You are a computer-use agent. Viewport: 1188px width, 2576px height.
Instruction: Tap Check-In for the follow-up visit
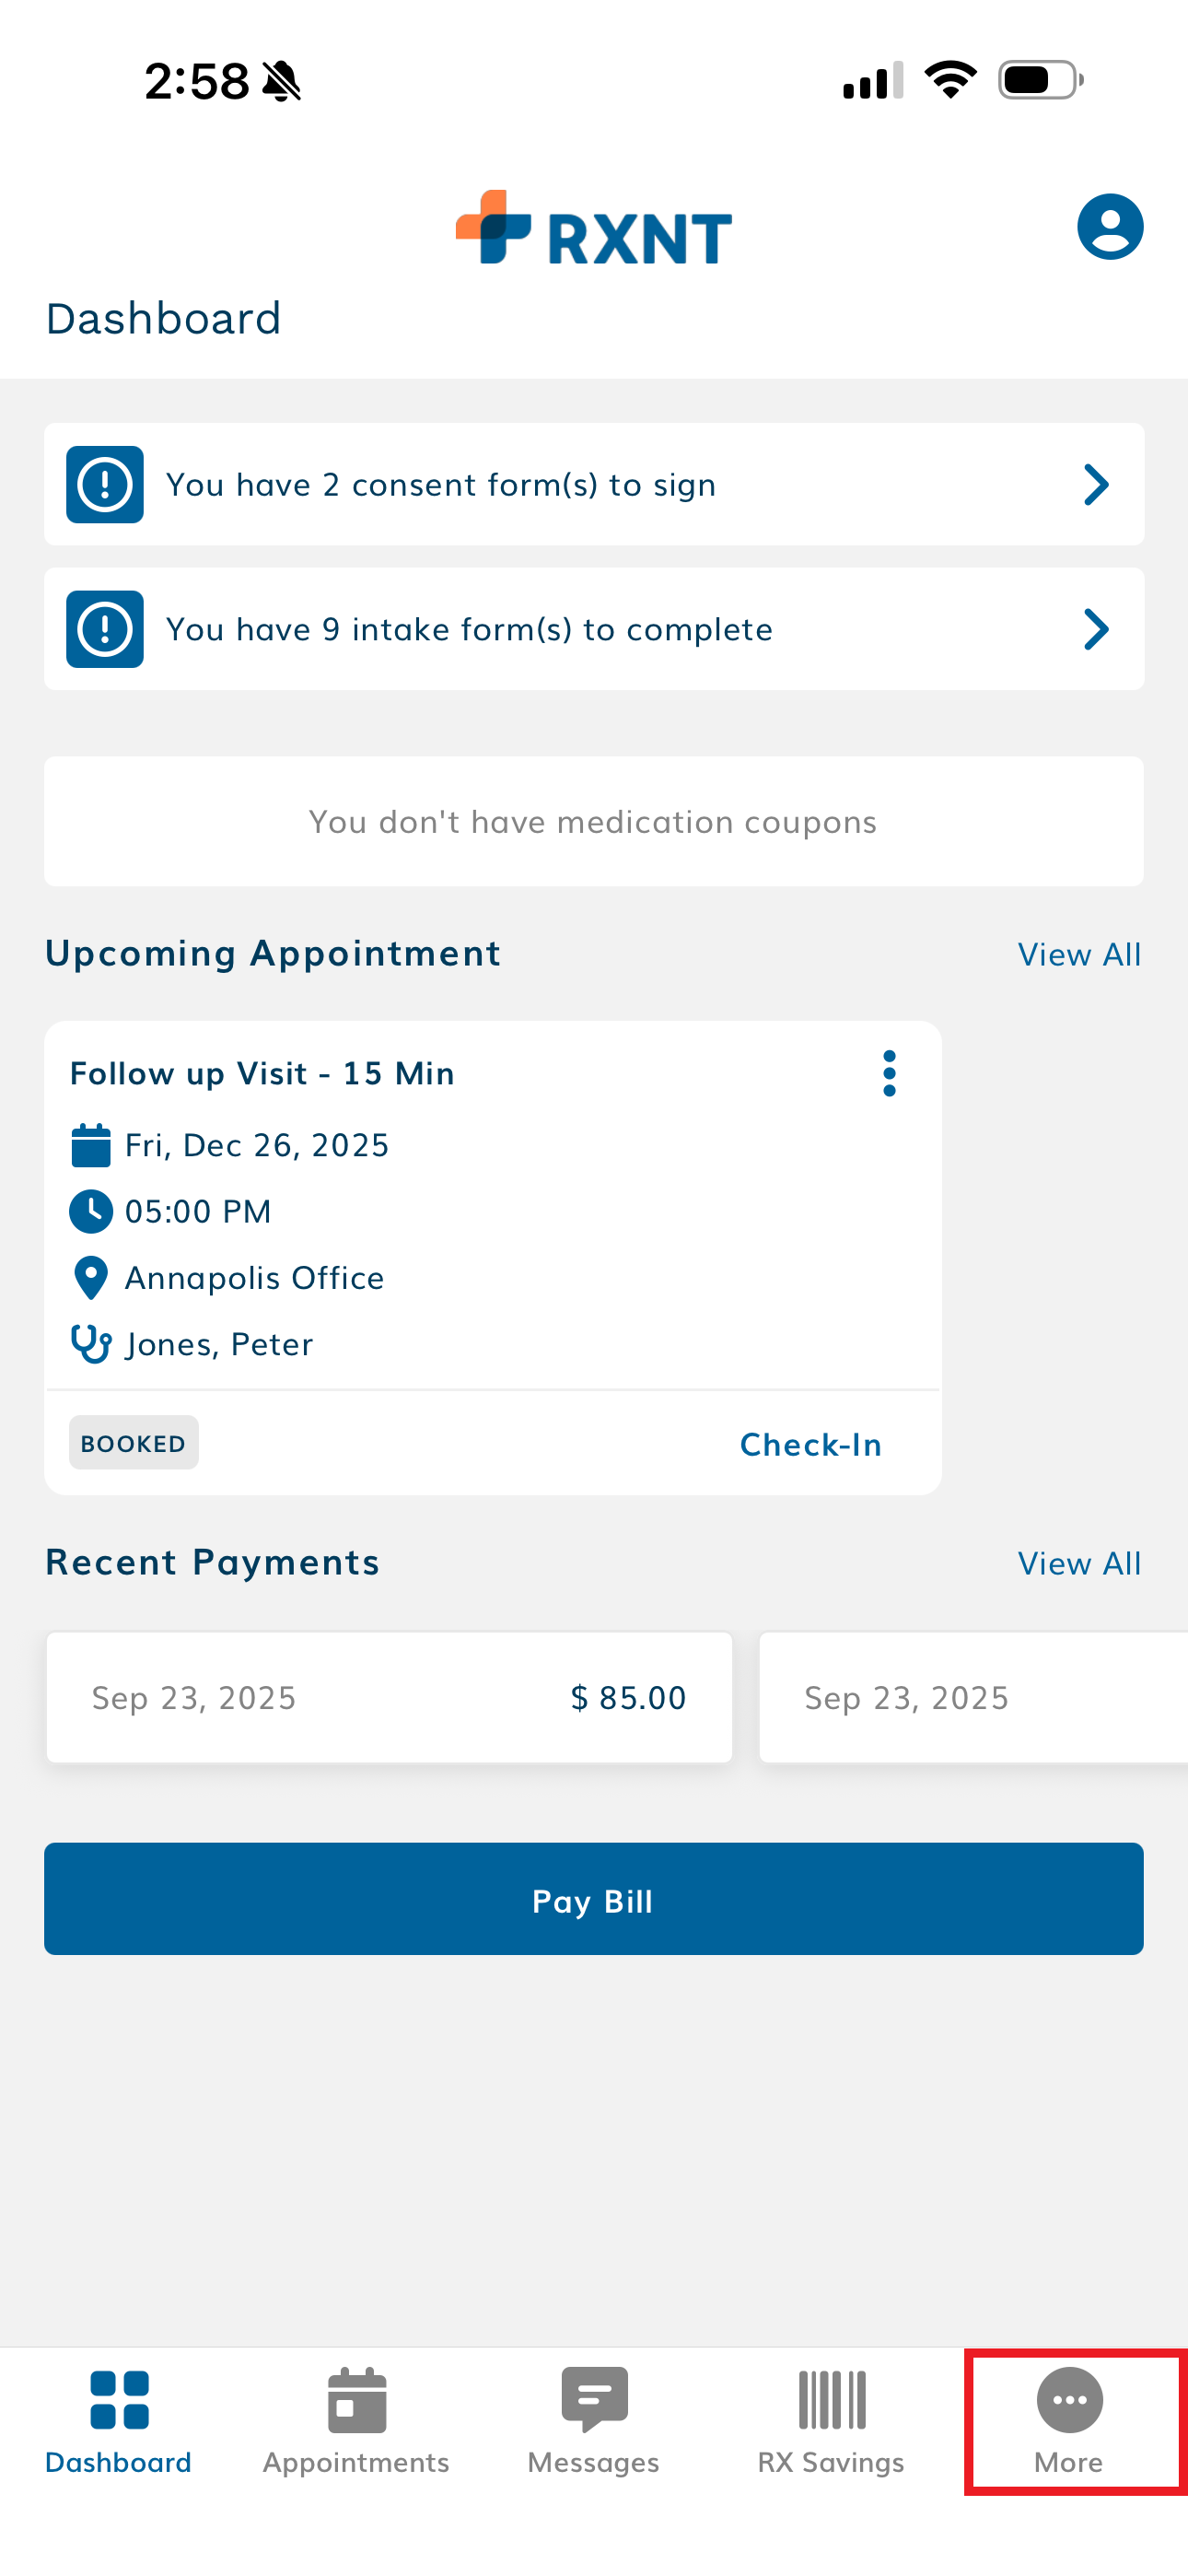[x=810, y=1445]
